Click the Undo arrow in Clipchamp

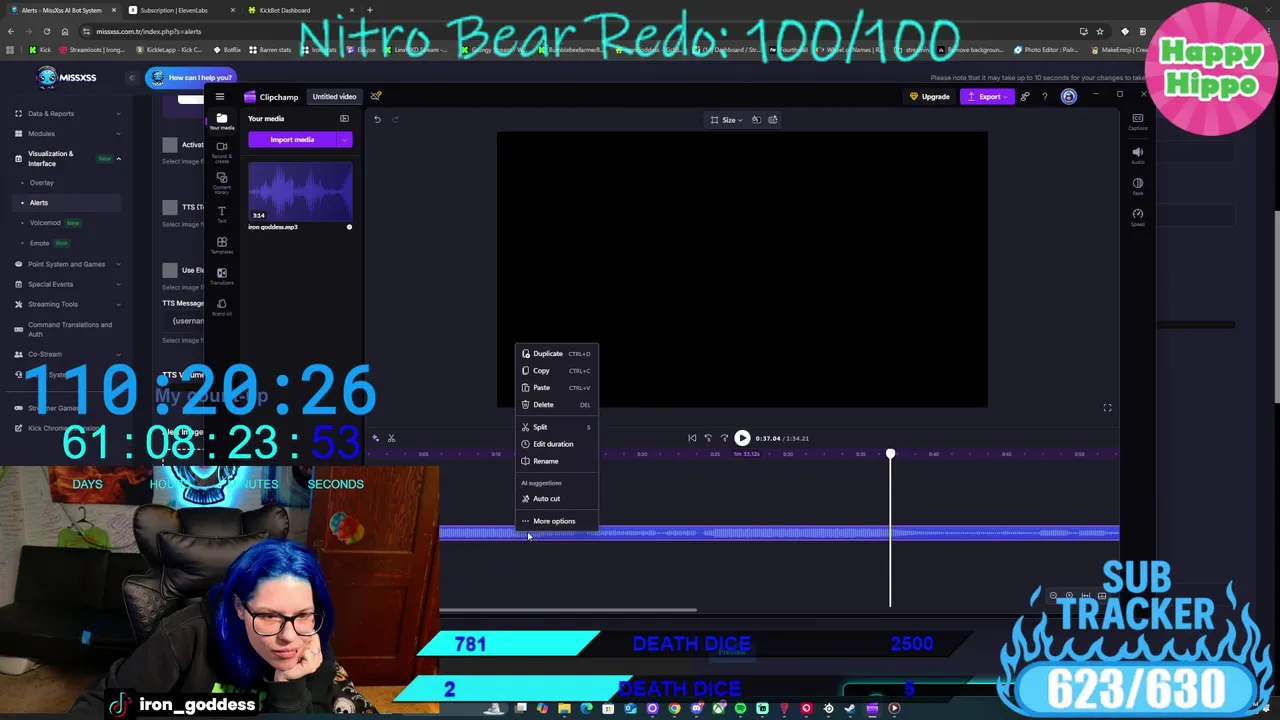click(377, 120)
